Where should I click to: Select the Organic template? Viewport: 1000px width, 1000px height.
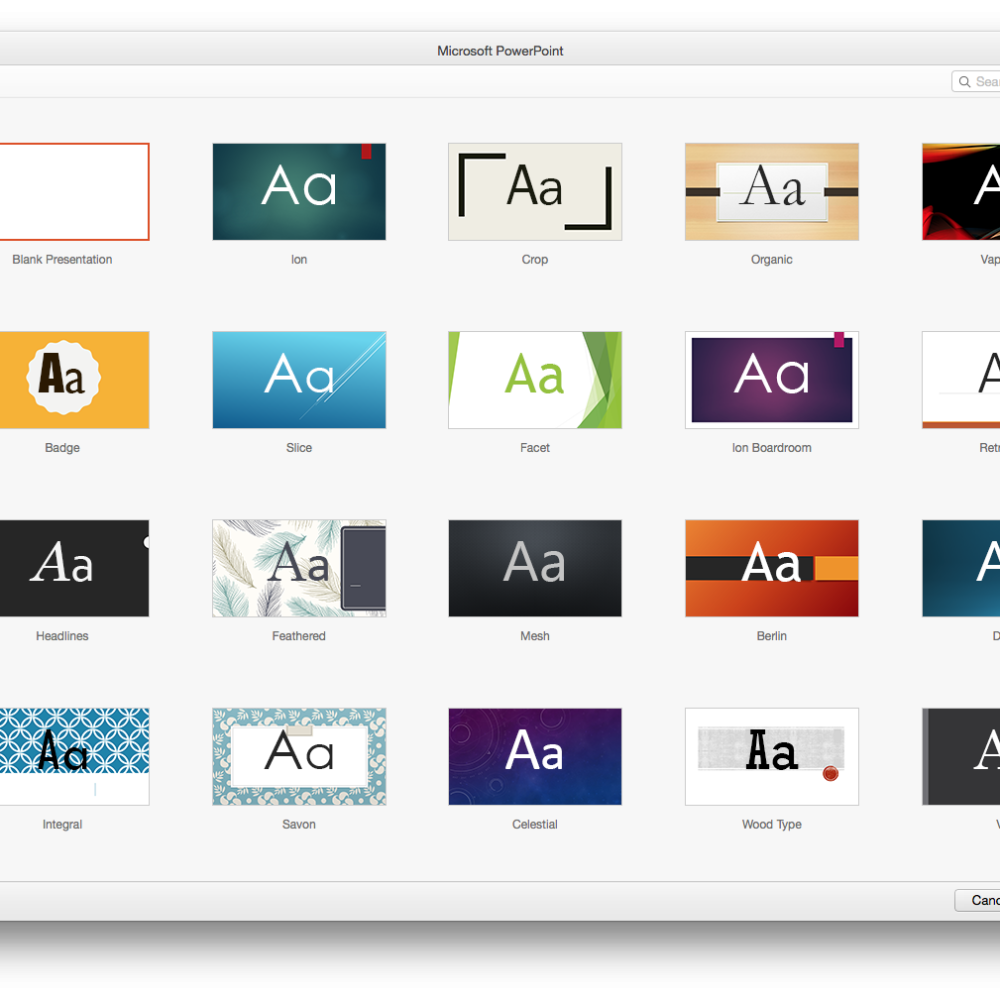pyautogui.click(x=771, y=191)
